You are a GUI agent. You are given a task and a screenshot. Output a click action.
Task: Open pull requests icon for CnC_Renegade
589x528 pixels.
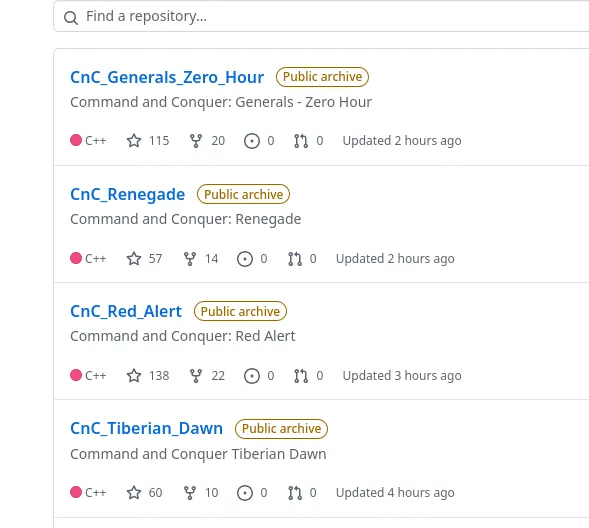[x=295, y=259]
